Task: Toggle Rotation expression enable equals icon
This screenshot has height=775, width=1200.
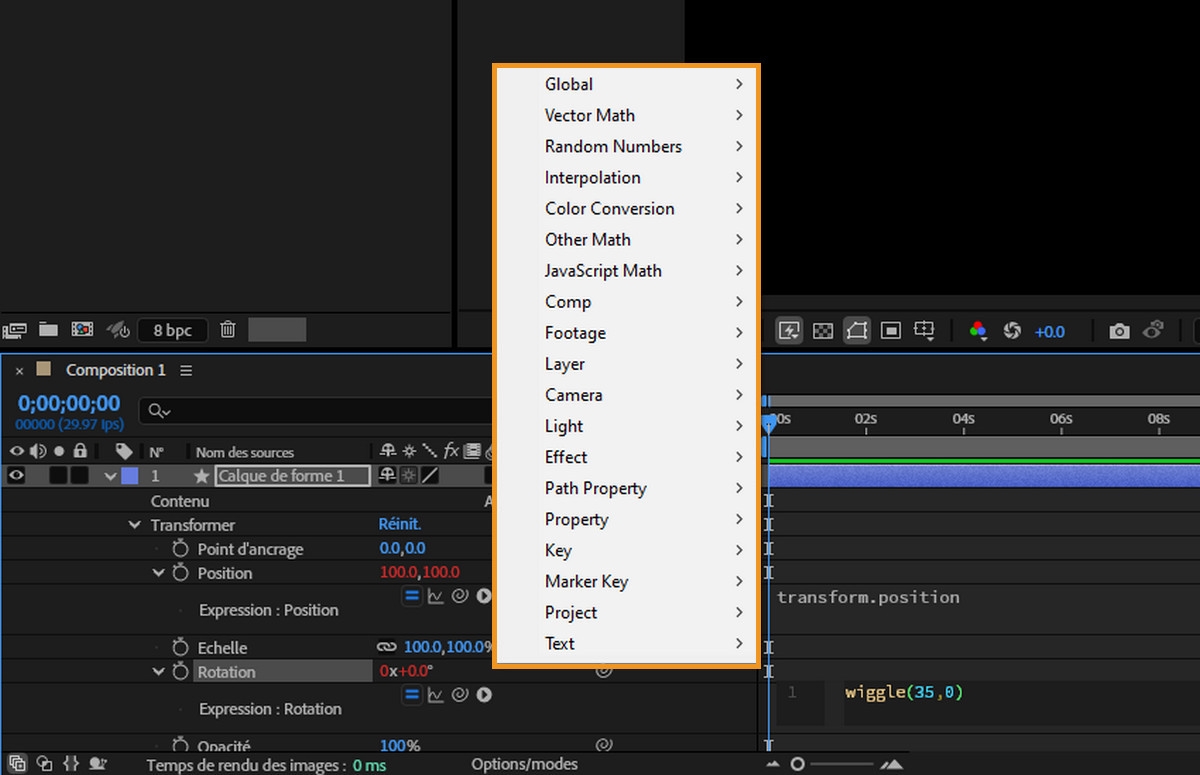Action: coord(412,694)
